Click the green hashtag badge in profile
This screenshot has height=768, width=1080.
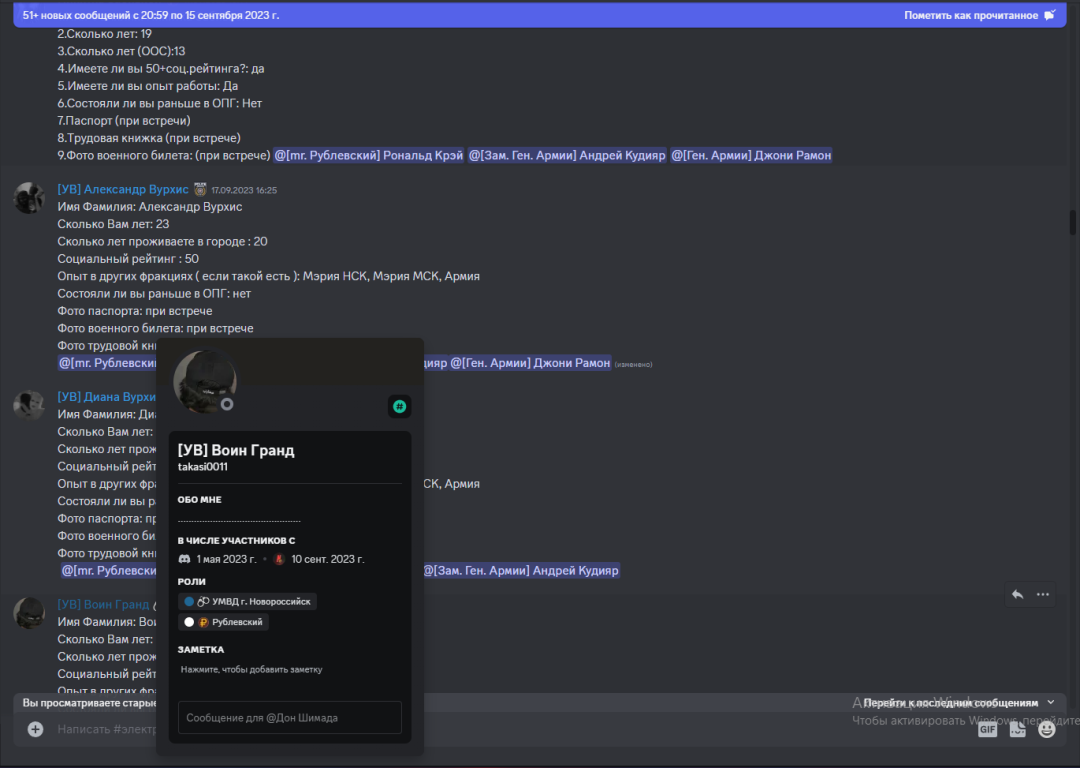[399, 406]
